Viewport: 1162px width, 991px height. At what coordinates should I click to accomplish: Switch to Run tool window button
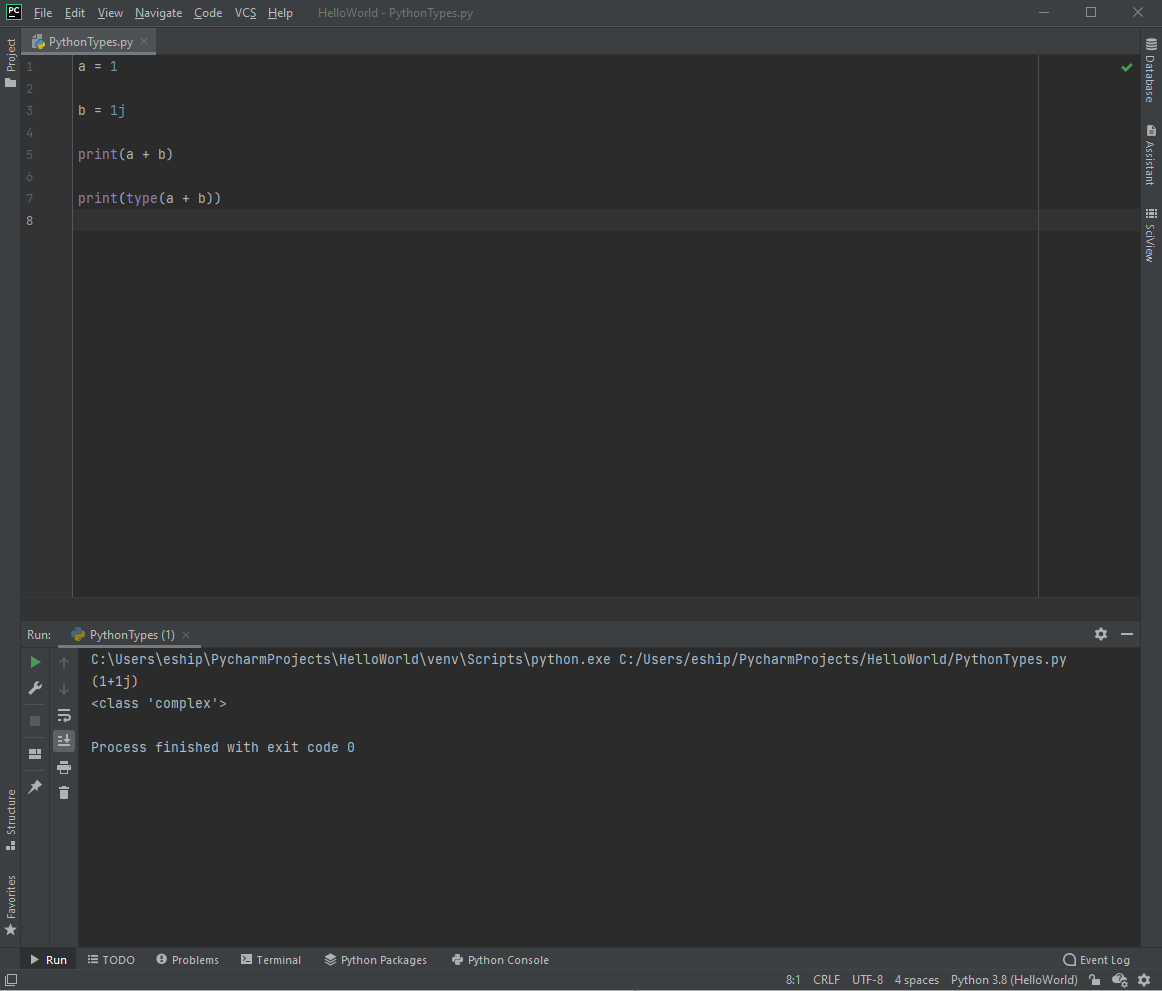(x=49, y=960)
